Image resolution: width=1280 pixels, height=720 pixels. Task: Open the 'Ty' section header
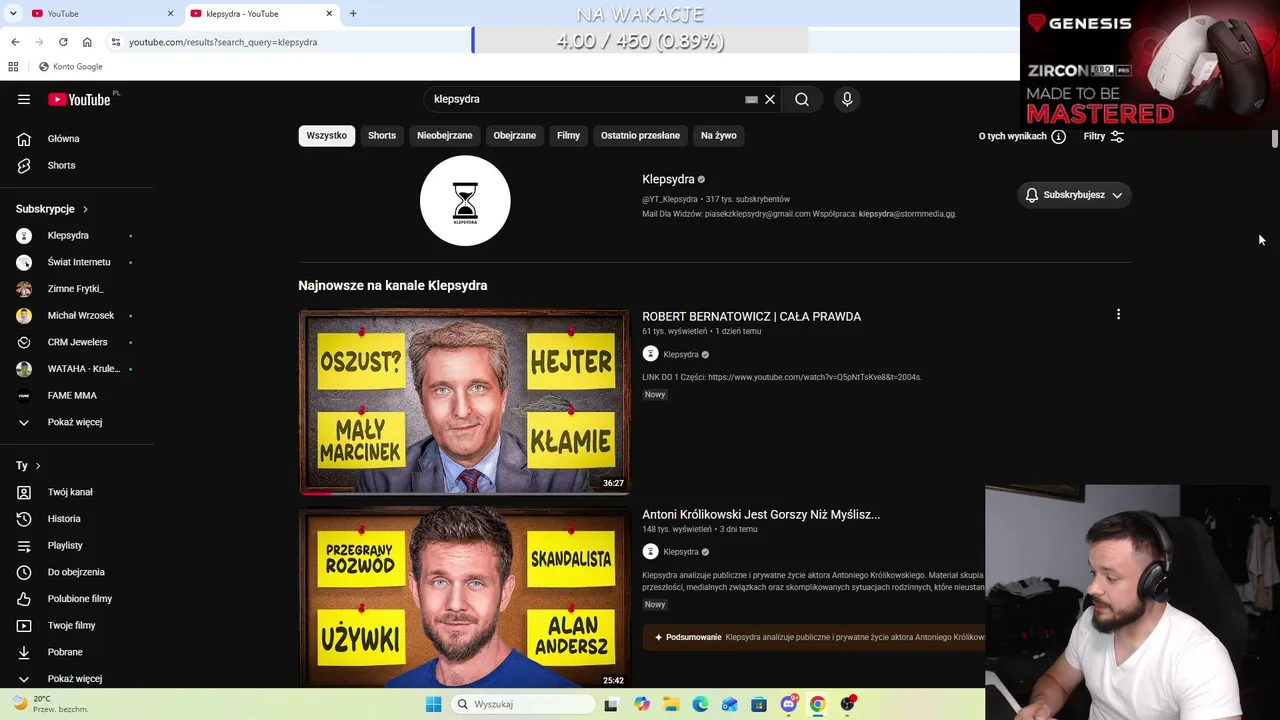[x=28, y=466]
